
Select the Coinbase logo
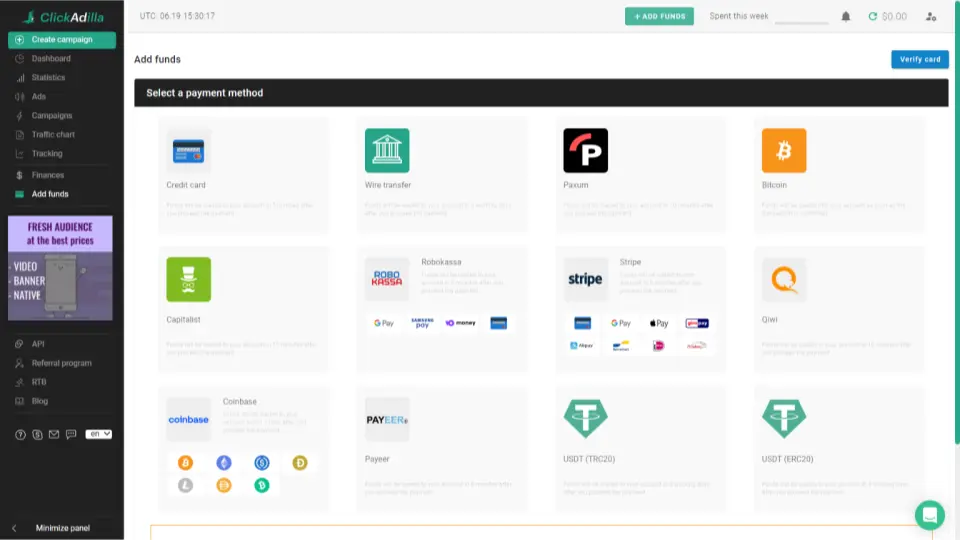(189, 419)
